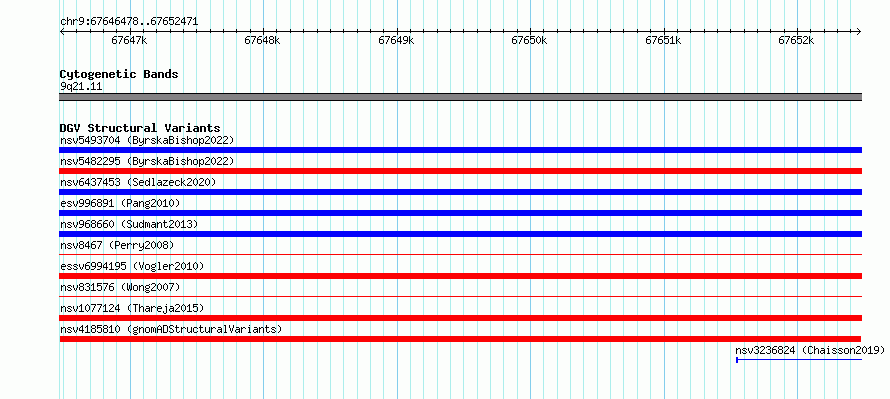Screen dimensions: 890x399
Task: Select the blue bar under nsv6437453
Action: pos(460,192)
